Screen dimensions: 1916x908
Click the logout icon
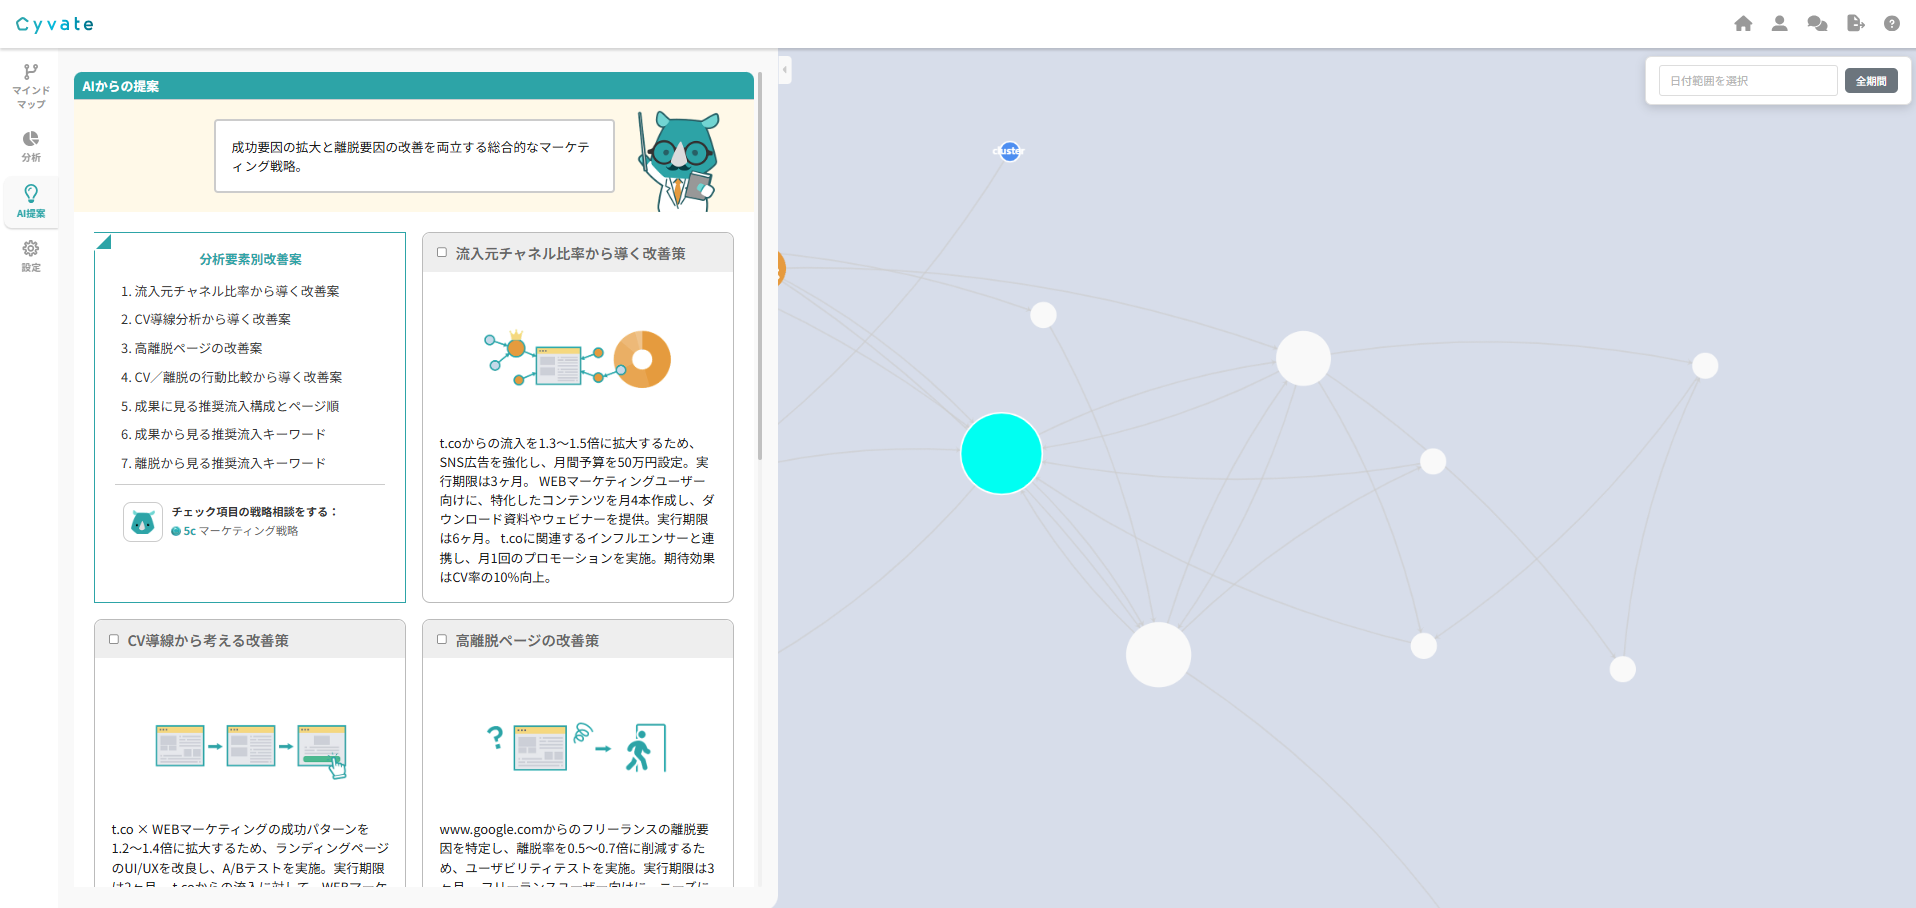pyautogui.click(x=1855, y=24)
